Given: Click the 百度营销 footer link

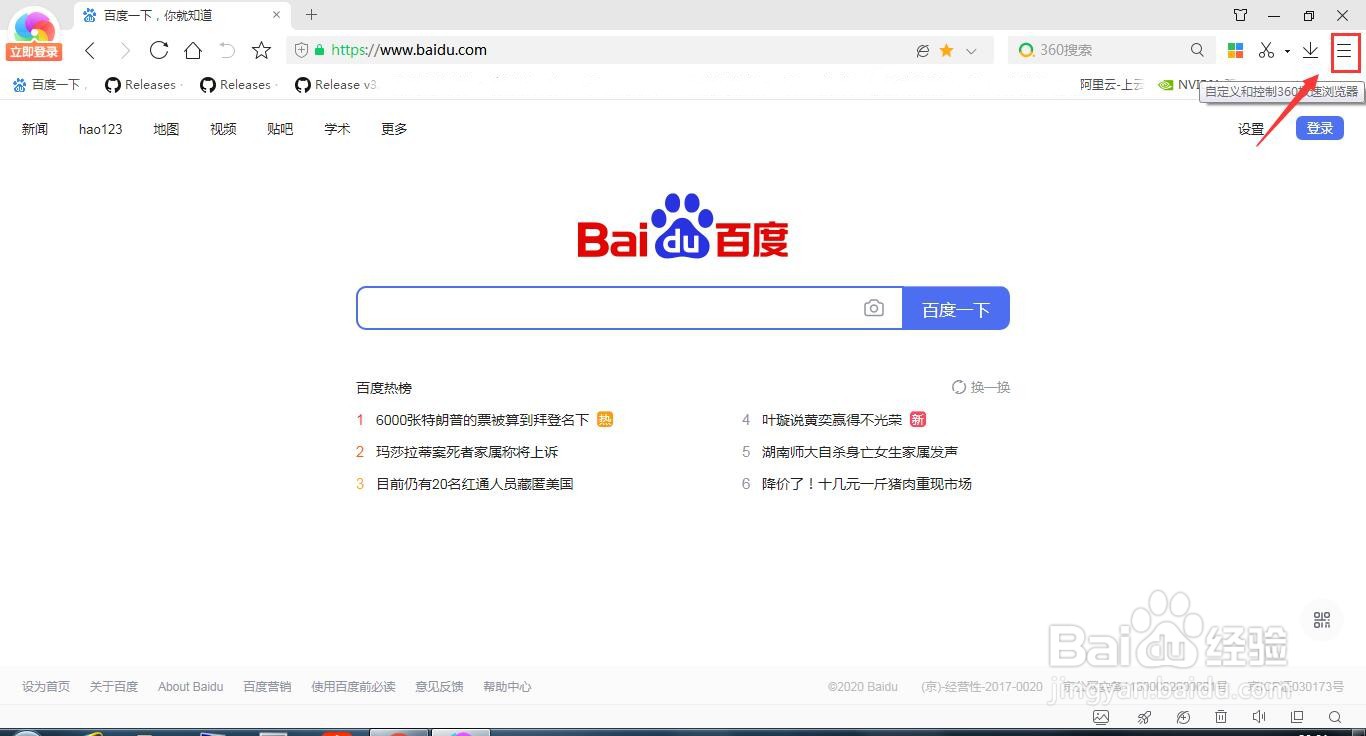Looking at the screenshot, I should (x=267, y=687).
